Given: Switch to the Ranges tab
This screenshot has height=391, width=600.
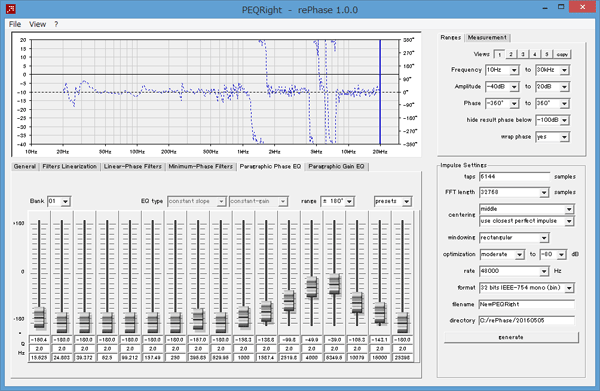Looking at the screenshot, I should [450, 37].
